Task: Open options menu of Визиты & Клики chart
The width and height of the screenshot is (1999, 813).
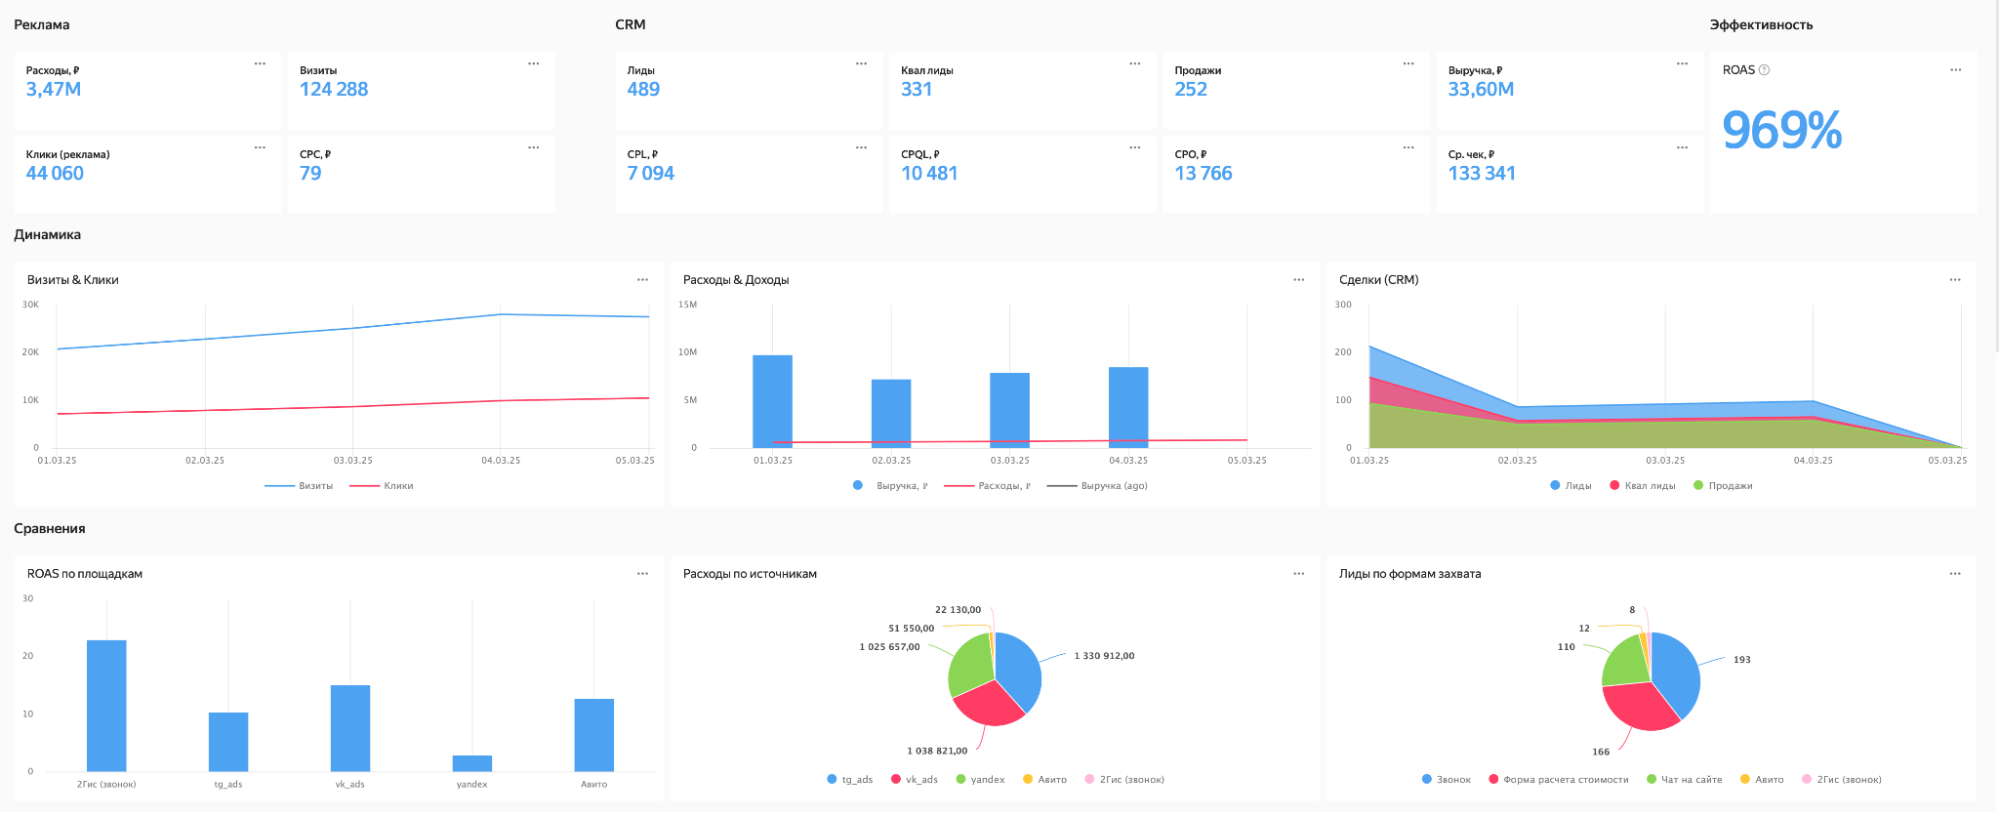Action: (x=642, y=280)
